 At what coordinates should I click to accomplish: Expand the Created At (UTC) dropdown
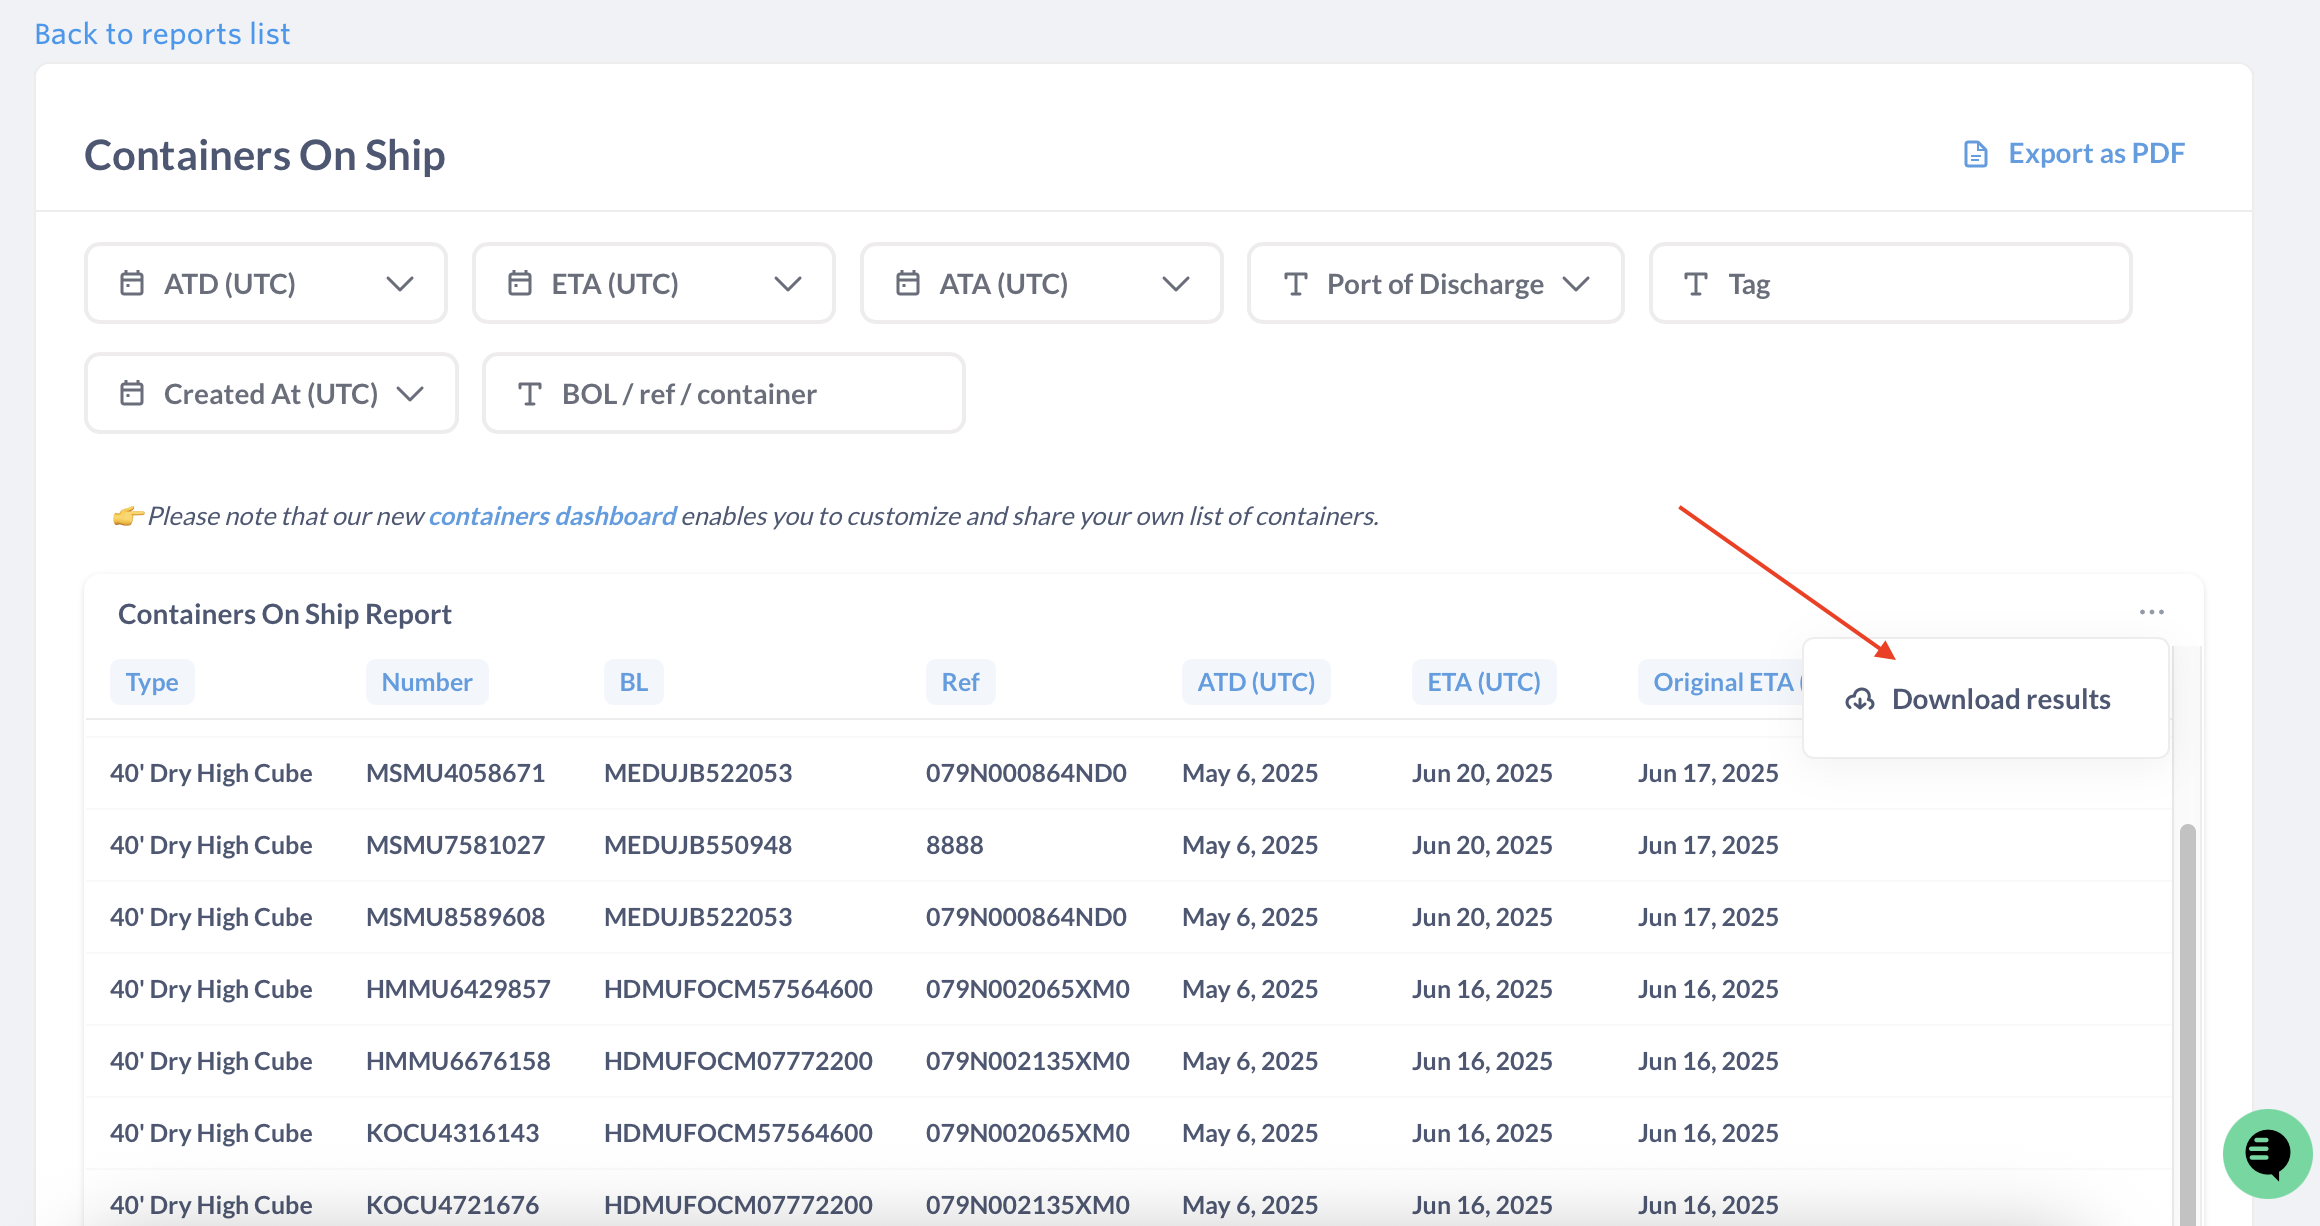point(410,394)
